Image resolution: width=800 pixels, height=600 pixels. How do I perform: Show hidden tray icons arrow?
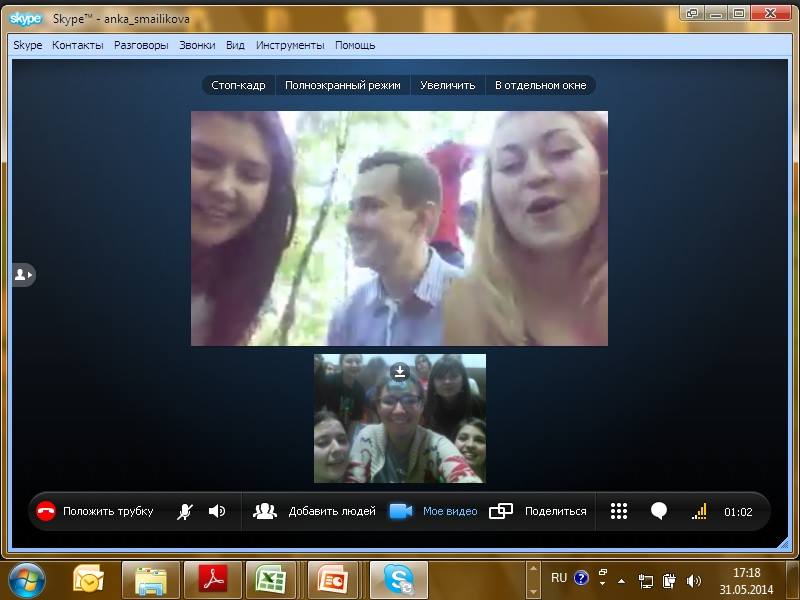[621, 581]
